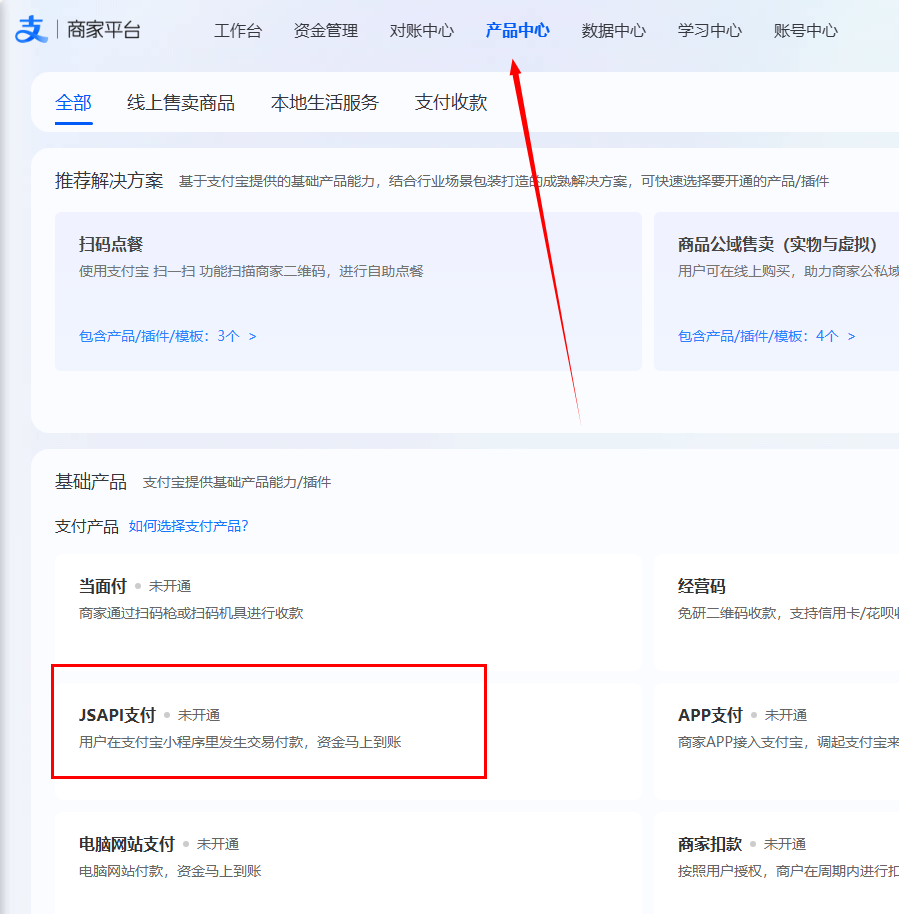Open the 资金管理 menu
Viewport: 899px width, 914px height.
(x=325, y=30)
